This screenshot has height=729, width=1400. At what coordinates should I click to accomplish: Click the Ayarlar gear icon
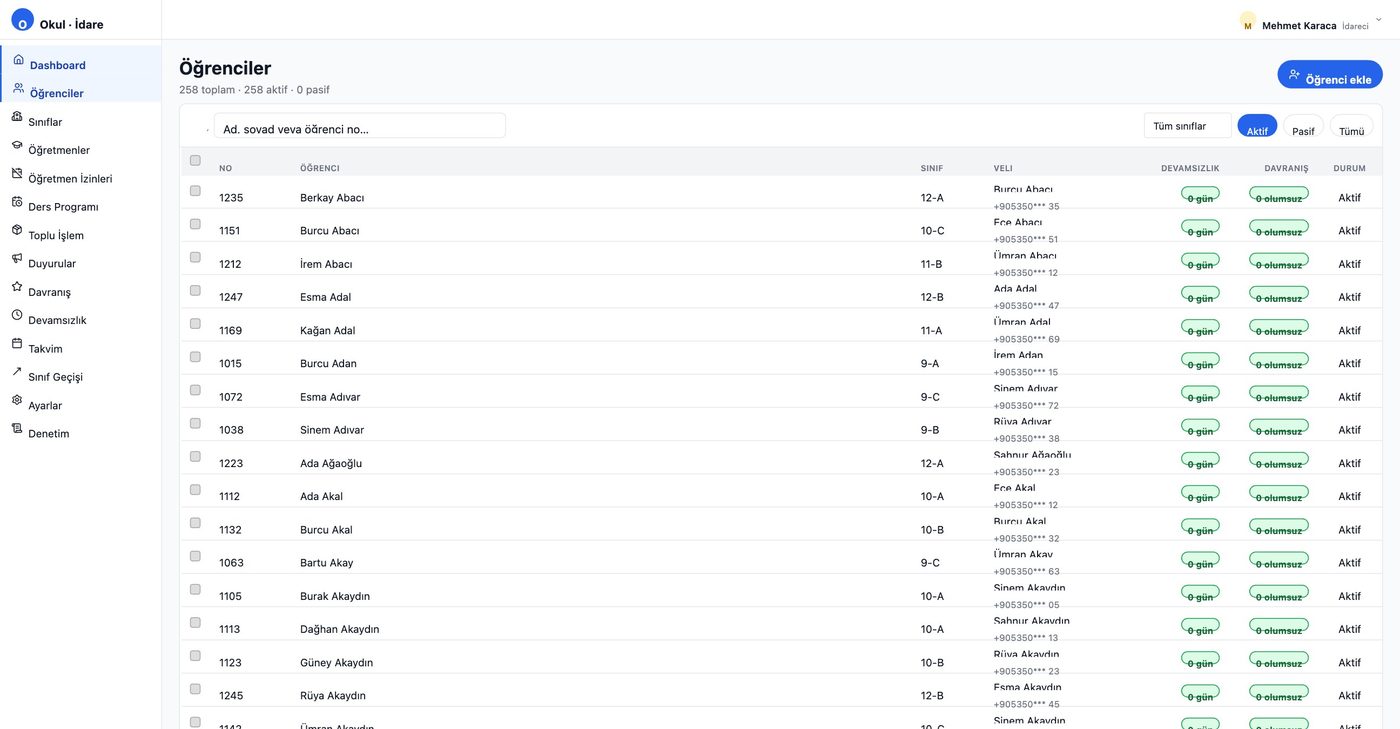pyautogui.click(x=17, y=400)
